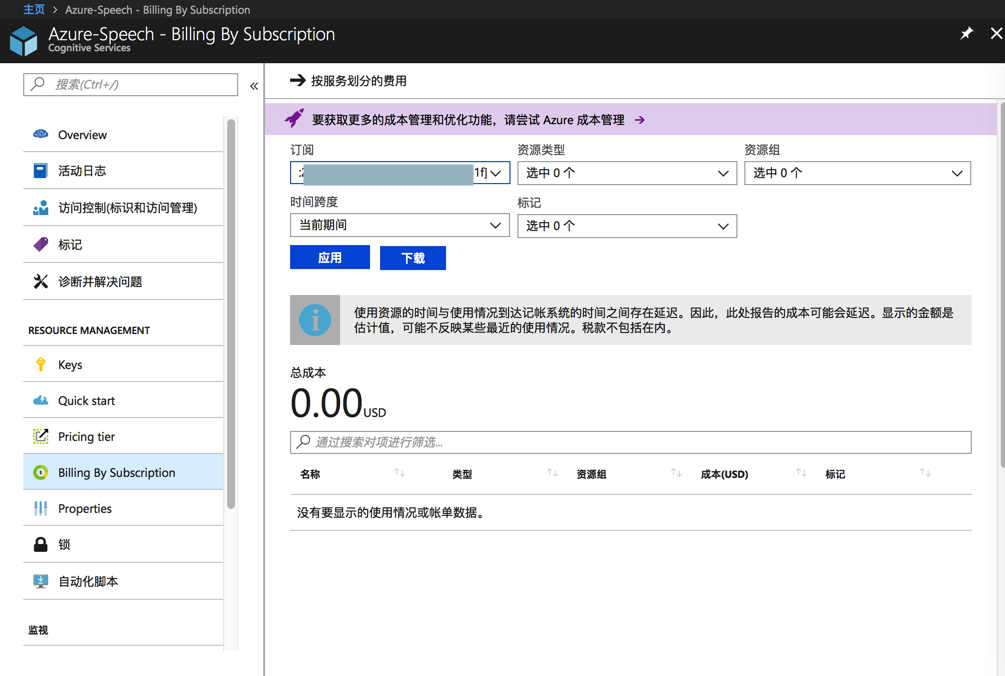This screenshot has height=676, width=1005.
Task: Click the Billing By Subscription circle icon
Action: pos(40,472)
